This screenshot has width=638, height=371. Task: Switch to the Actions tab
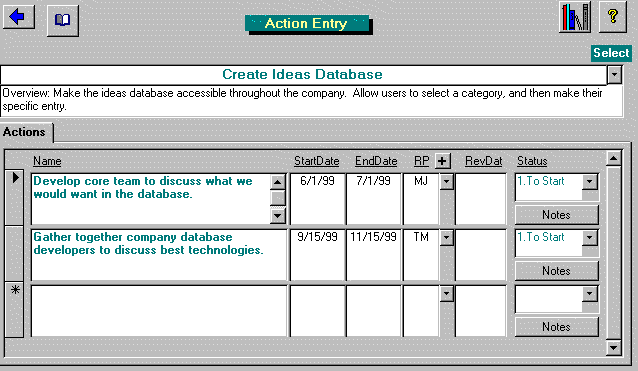[25, 132]
